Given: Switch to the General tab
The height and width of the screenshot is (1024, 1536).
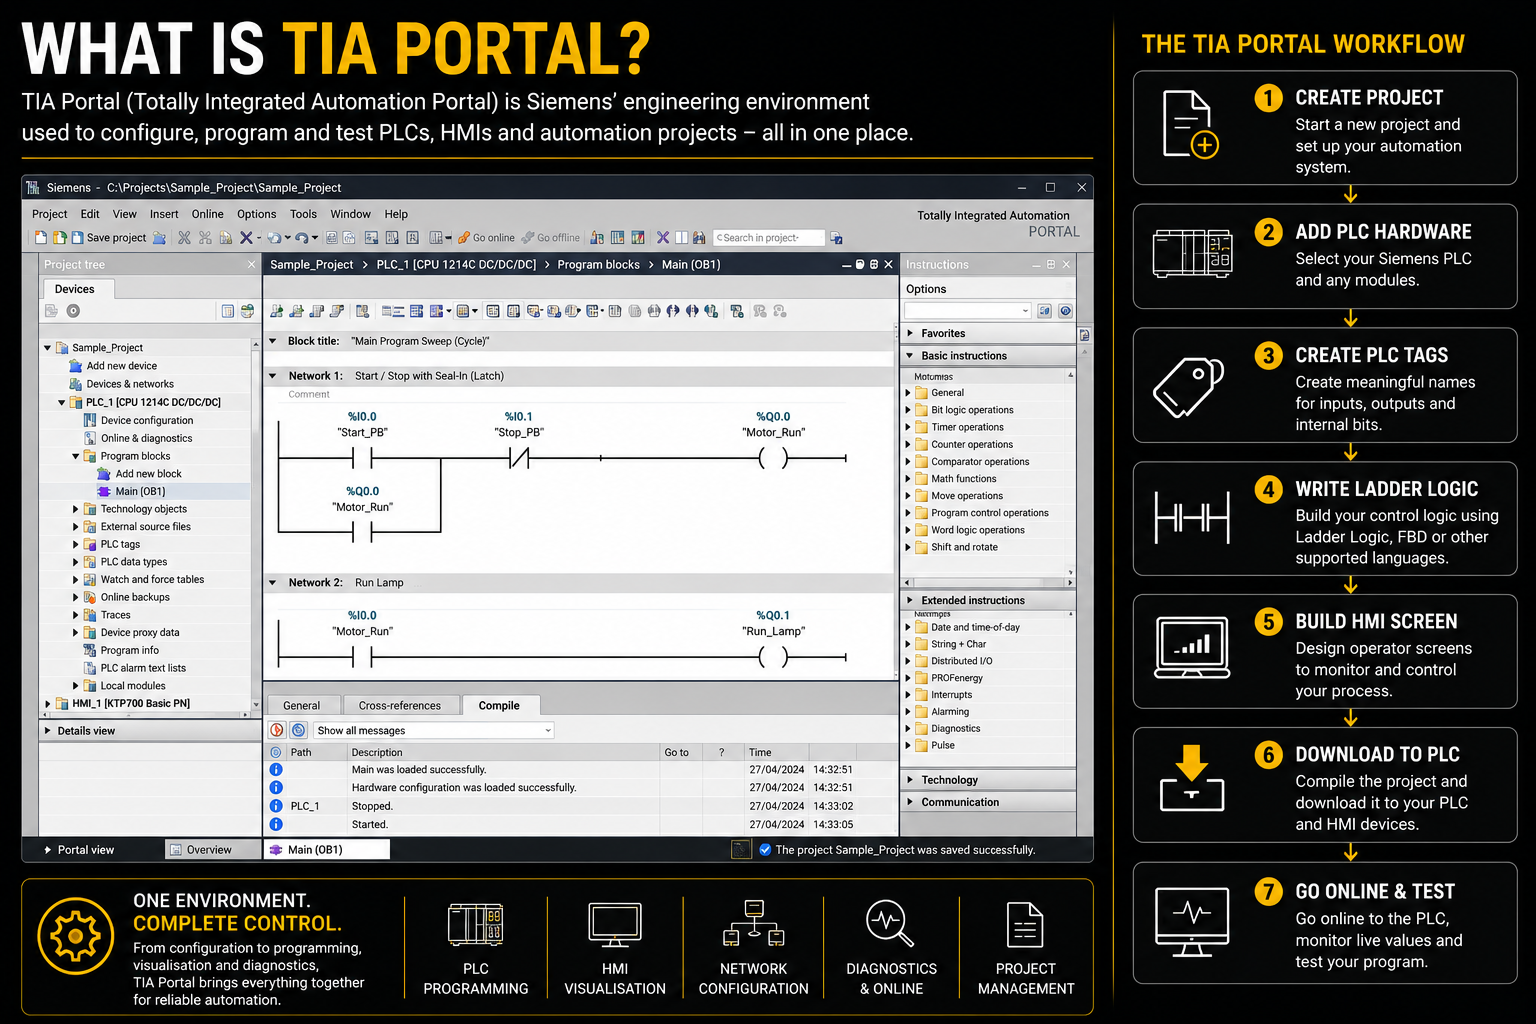Looking at the screenshot, I should 302,706.
